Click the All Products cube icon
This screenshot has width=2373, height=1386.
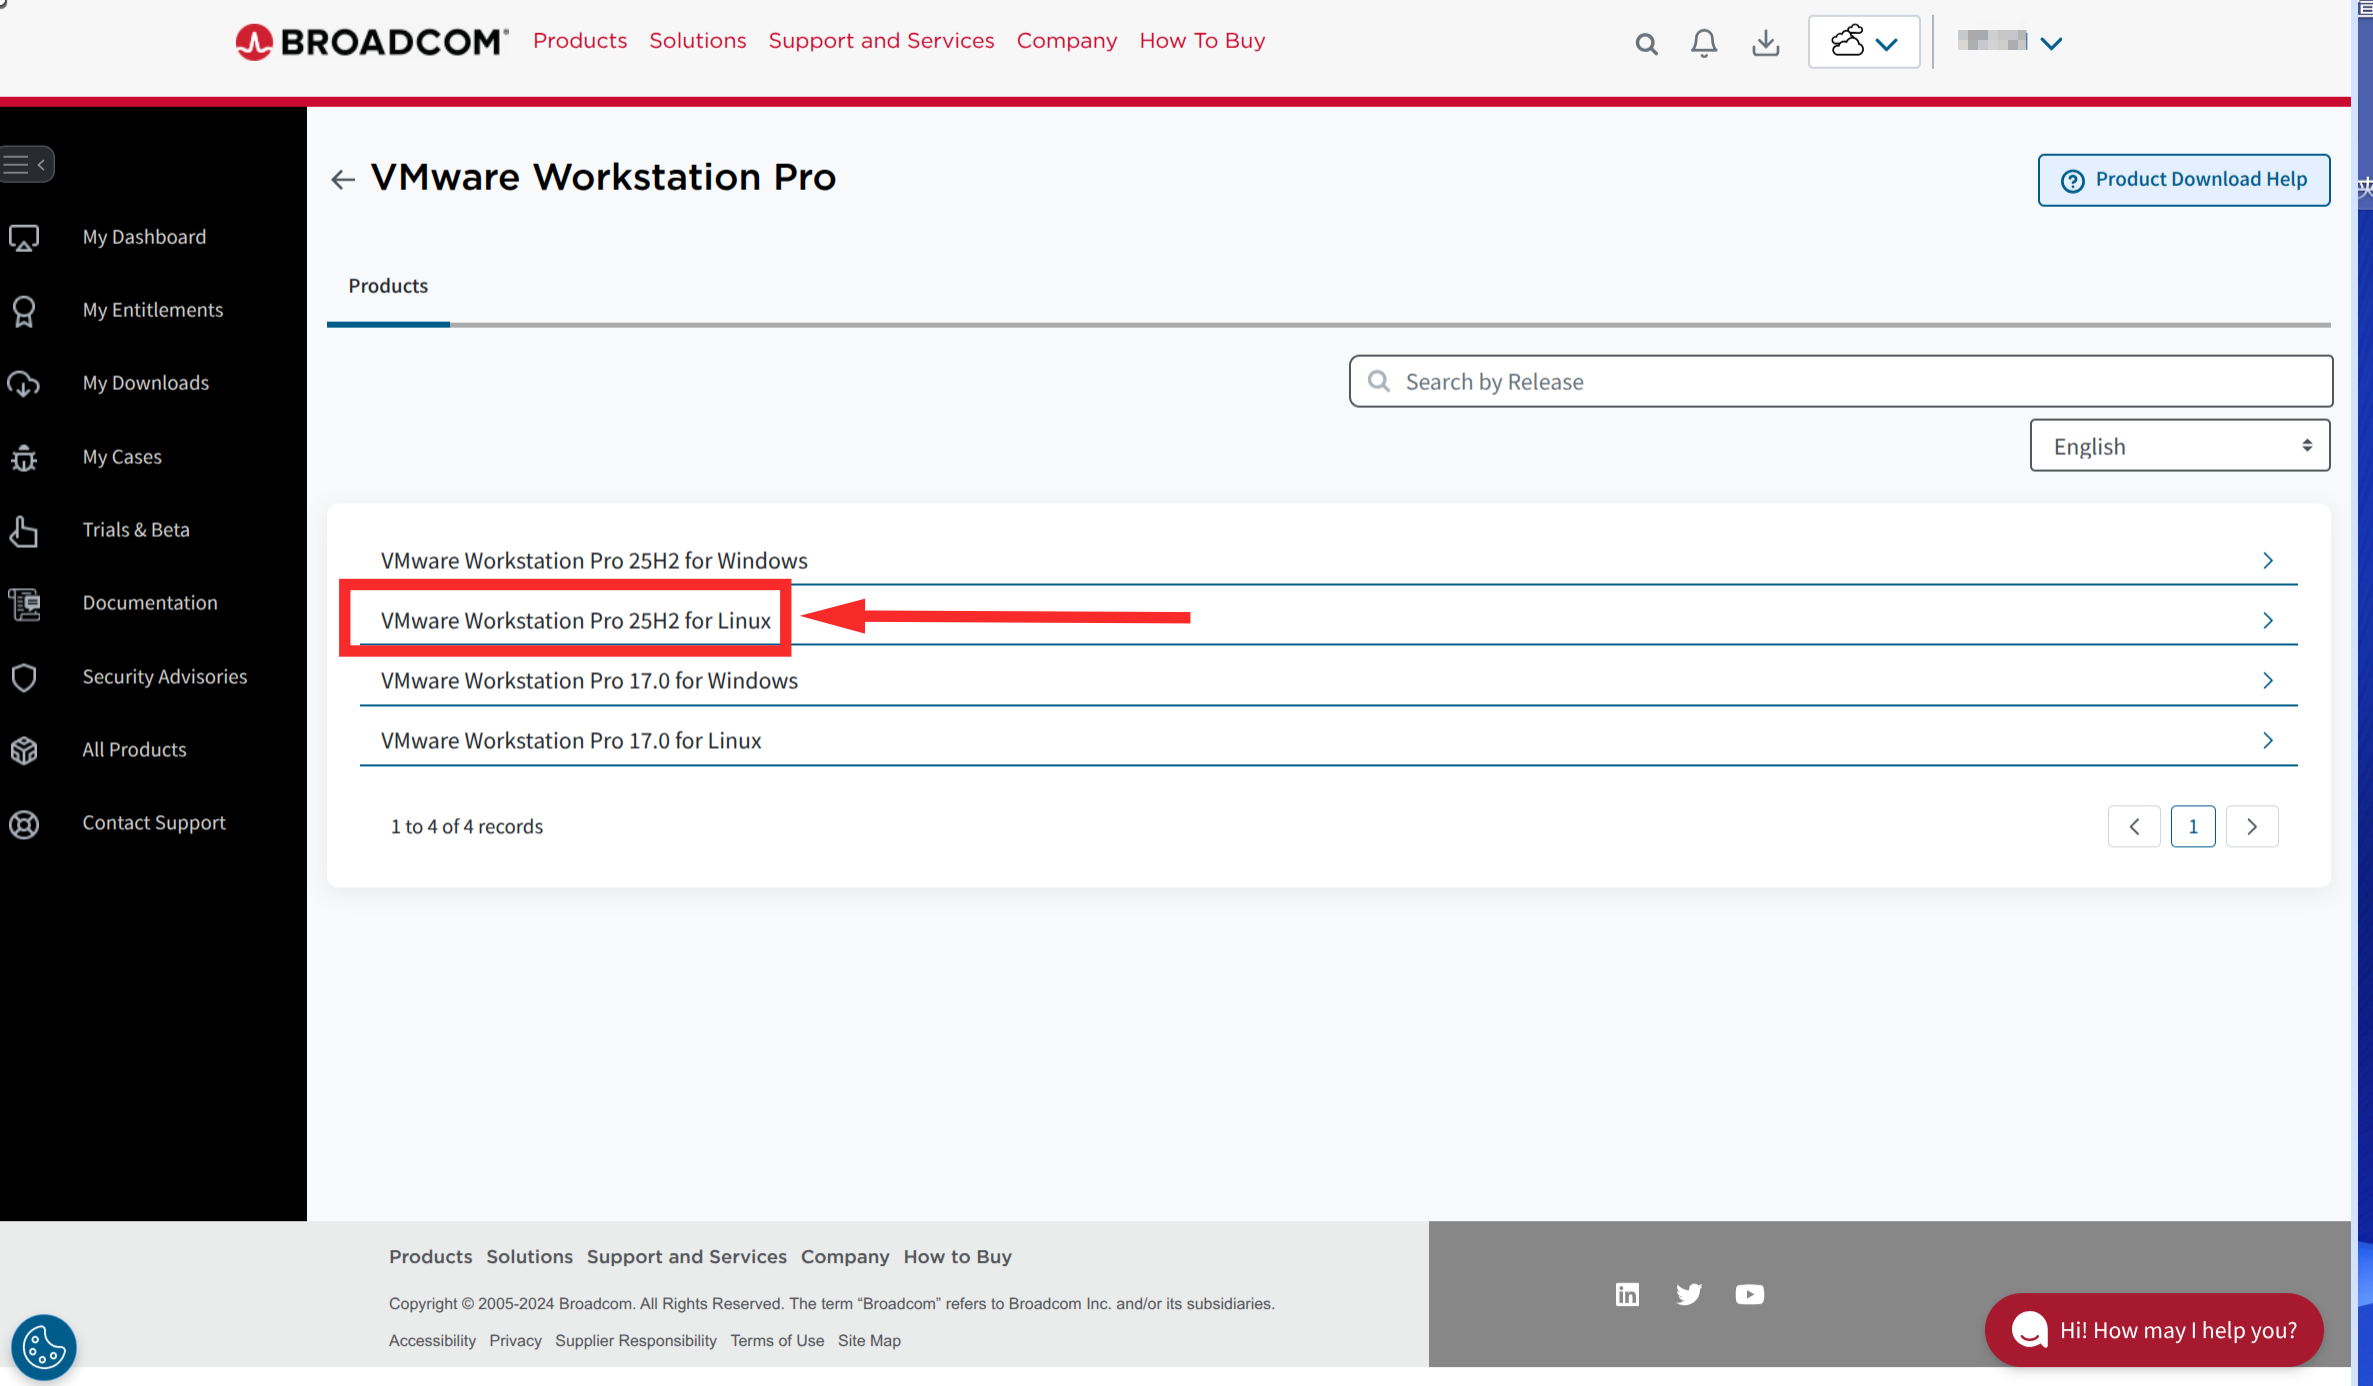tap(24, 750)
